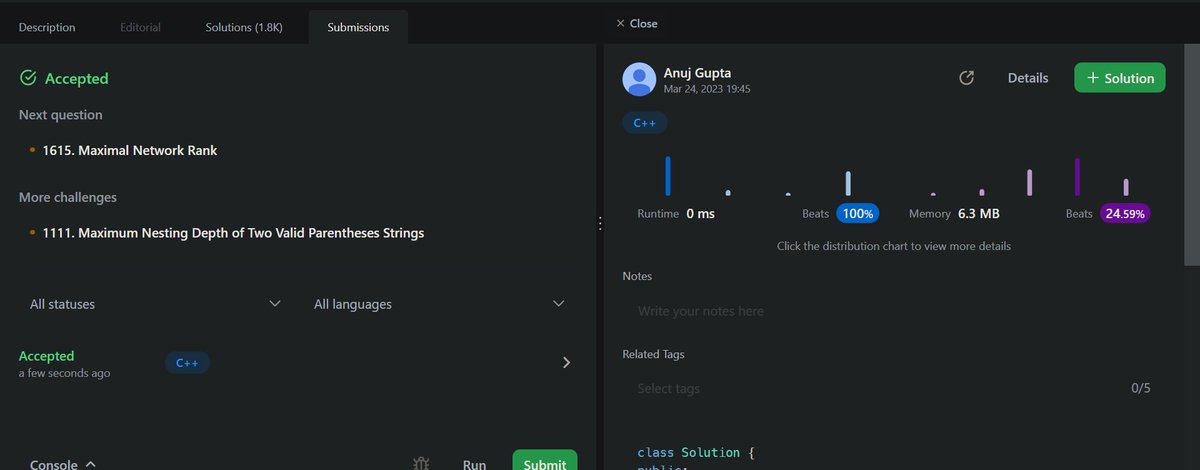The height and width of the screenshot is (470, 1200).
Task: Click the debug bug icon
Action: click(422, 464)
